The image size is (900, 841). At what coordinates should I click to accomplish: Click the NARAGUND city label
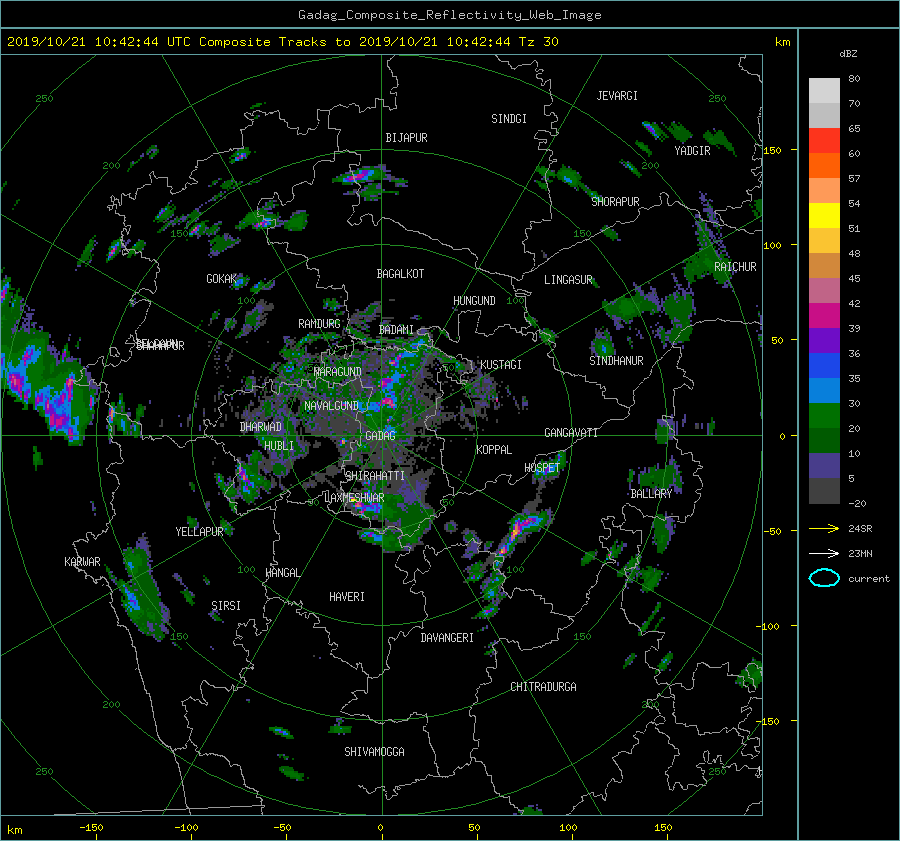(338, 371)
